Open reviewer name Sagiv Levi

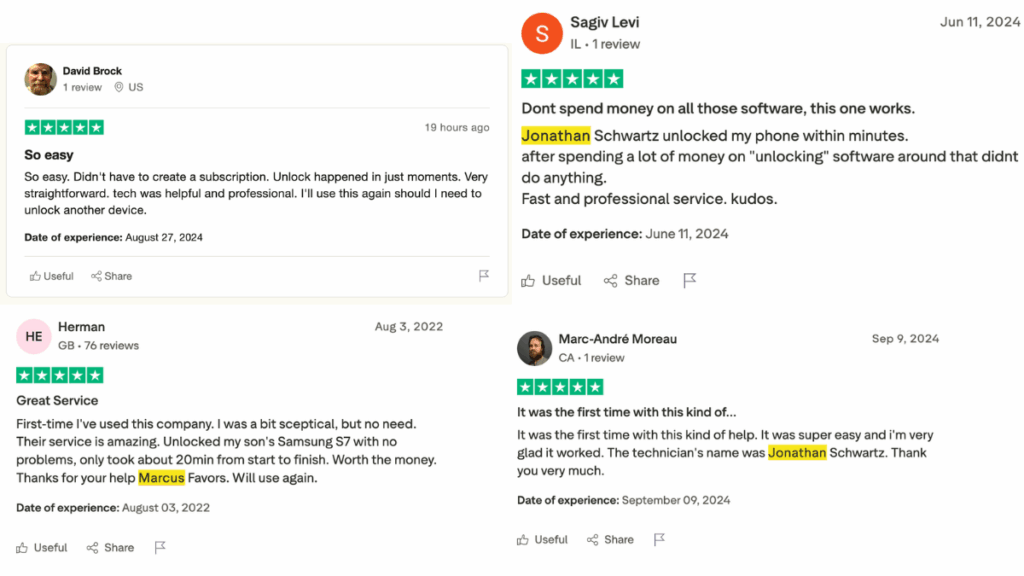click(x=605, y=22)
